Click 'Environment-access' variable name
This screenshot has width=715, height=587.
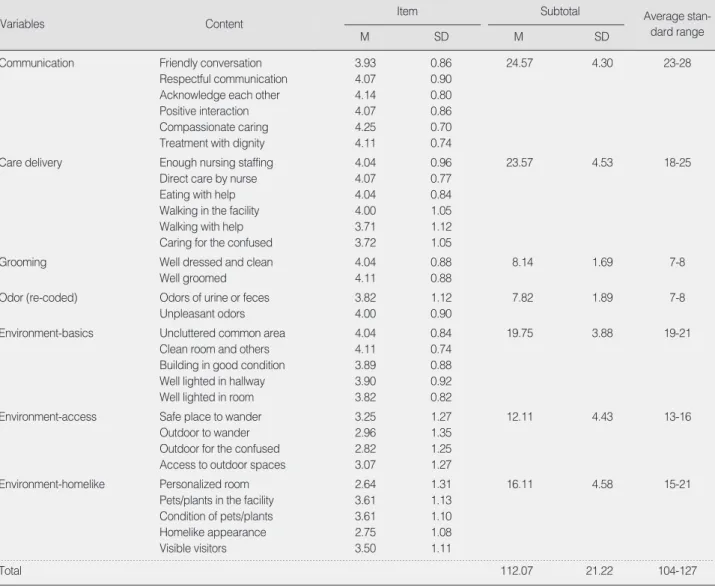(48, 416)
